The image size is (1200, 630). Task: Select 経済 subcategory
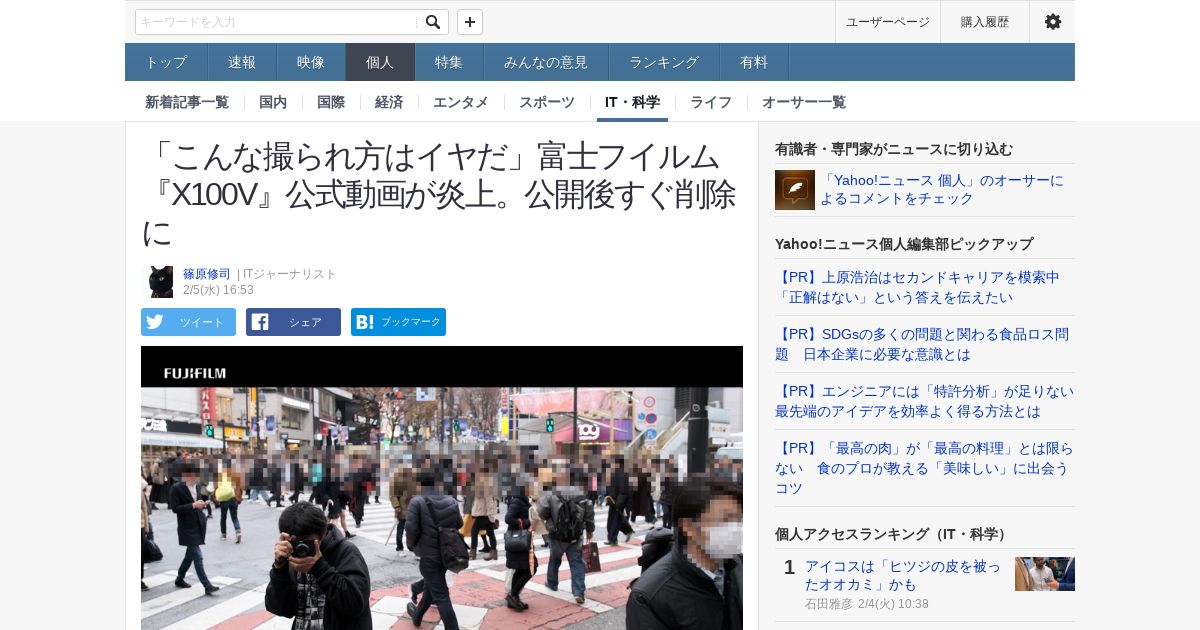coord(389,102)
